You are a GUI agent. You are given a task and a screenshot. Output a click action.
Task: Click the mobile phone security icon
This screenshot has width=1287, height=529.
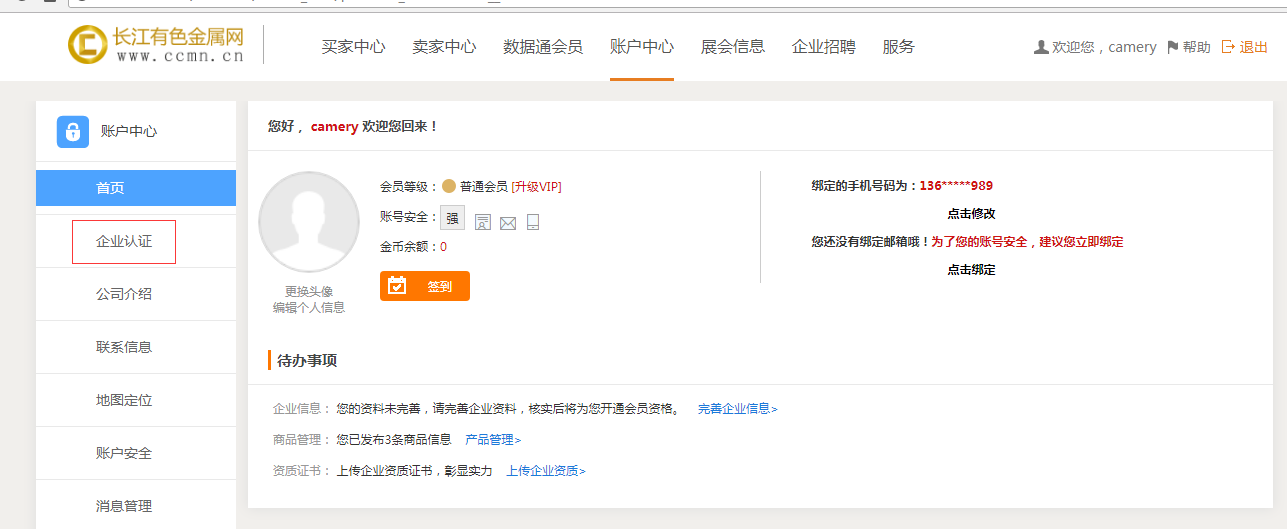[x=533, y=222]
